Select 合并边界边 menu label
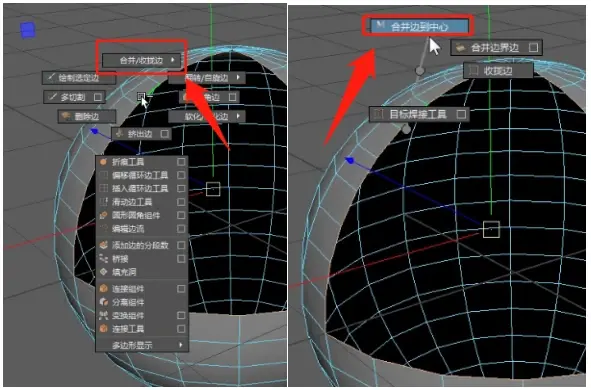Screen dimensions: 591x390 pos(495,47)
